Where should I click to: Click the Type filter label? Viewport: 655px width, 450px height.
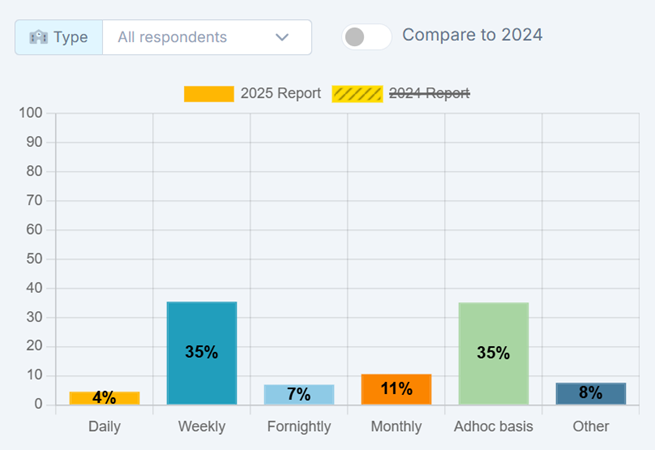(x=70, y=37)
